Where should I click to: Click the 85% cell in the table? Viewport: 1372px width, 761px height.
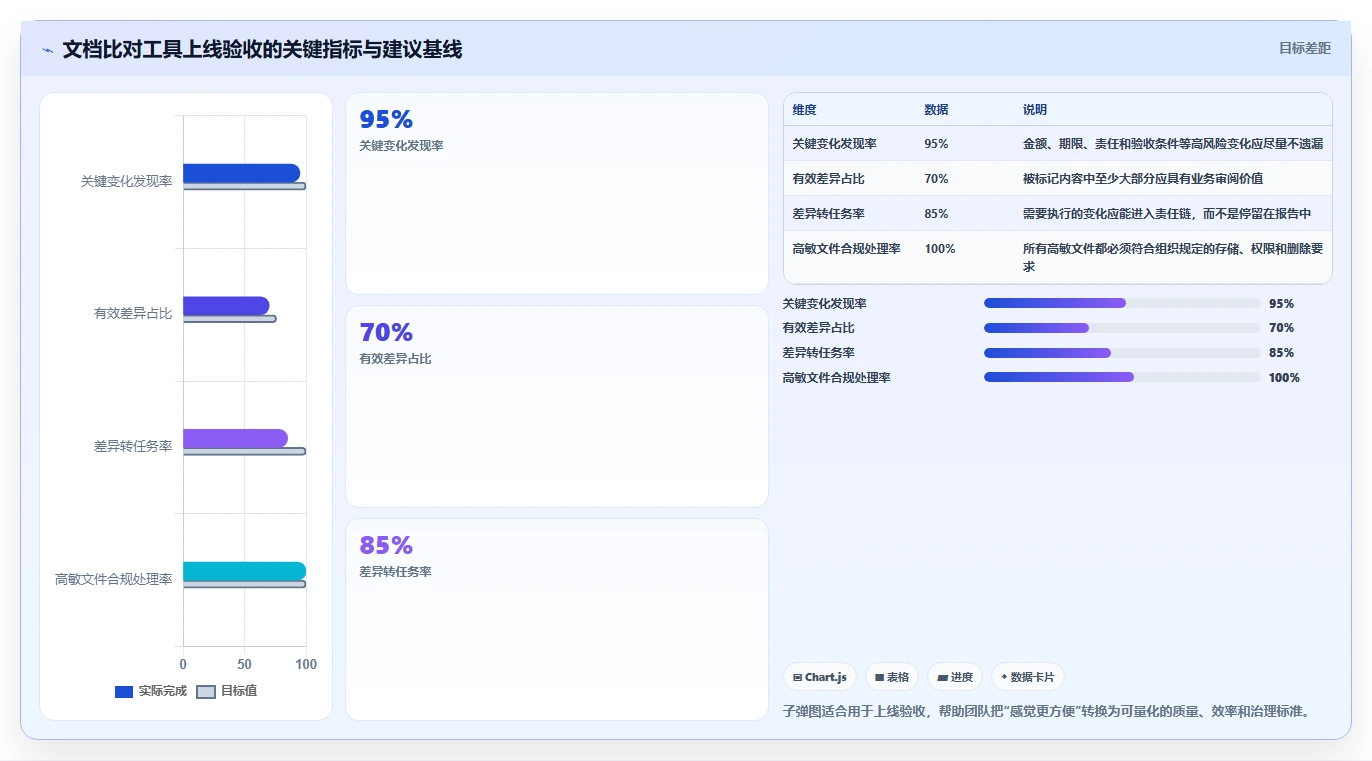936,214
